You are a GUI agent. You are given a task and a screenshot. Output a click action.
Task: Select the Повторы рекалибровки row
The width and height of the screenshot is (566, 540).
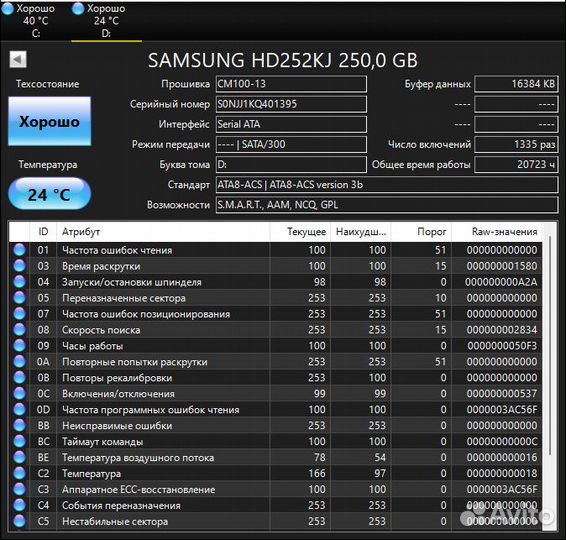point(276,378)
